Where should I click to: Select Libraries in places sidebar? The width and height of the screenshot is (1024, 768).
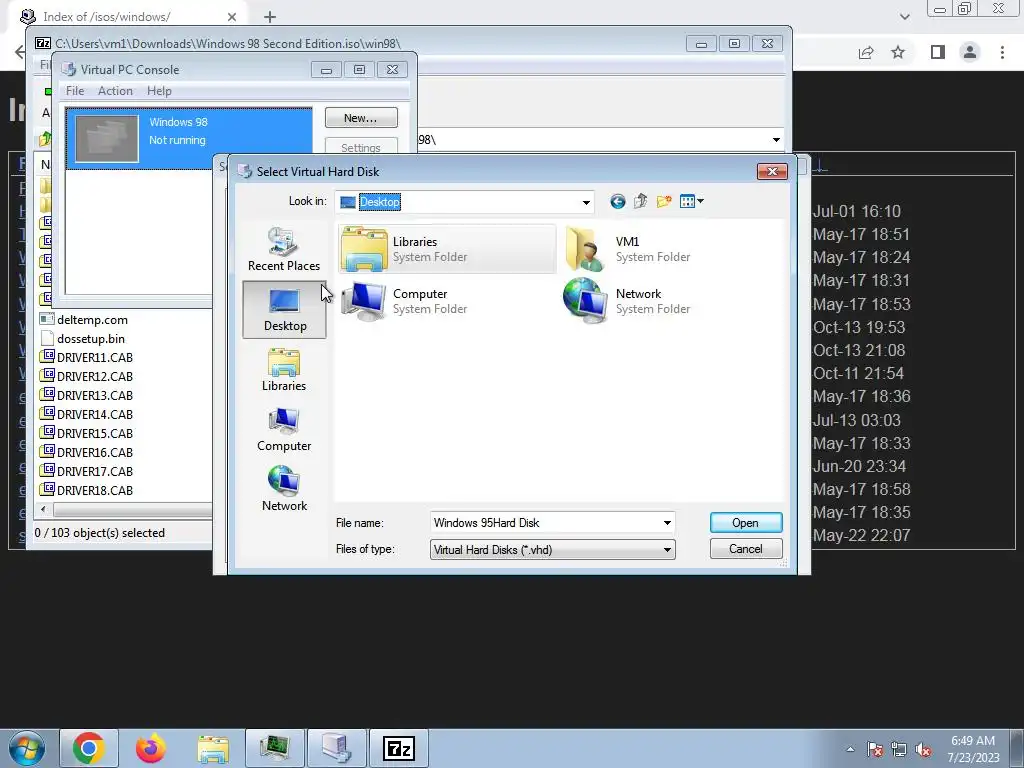pos(284,370)
